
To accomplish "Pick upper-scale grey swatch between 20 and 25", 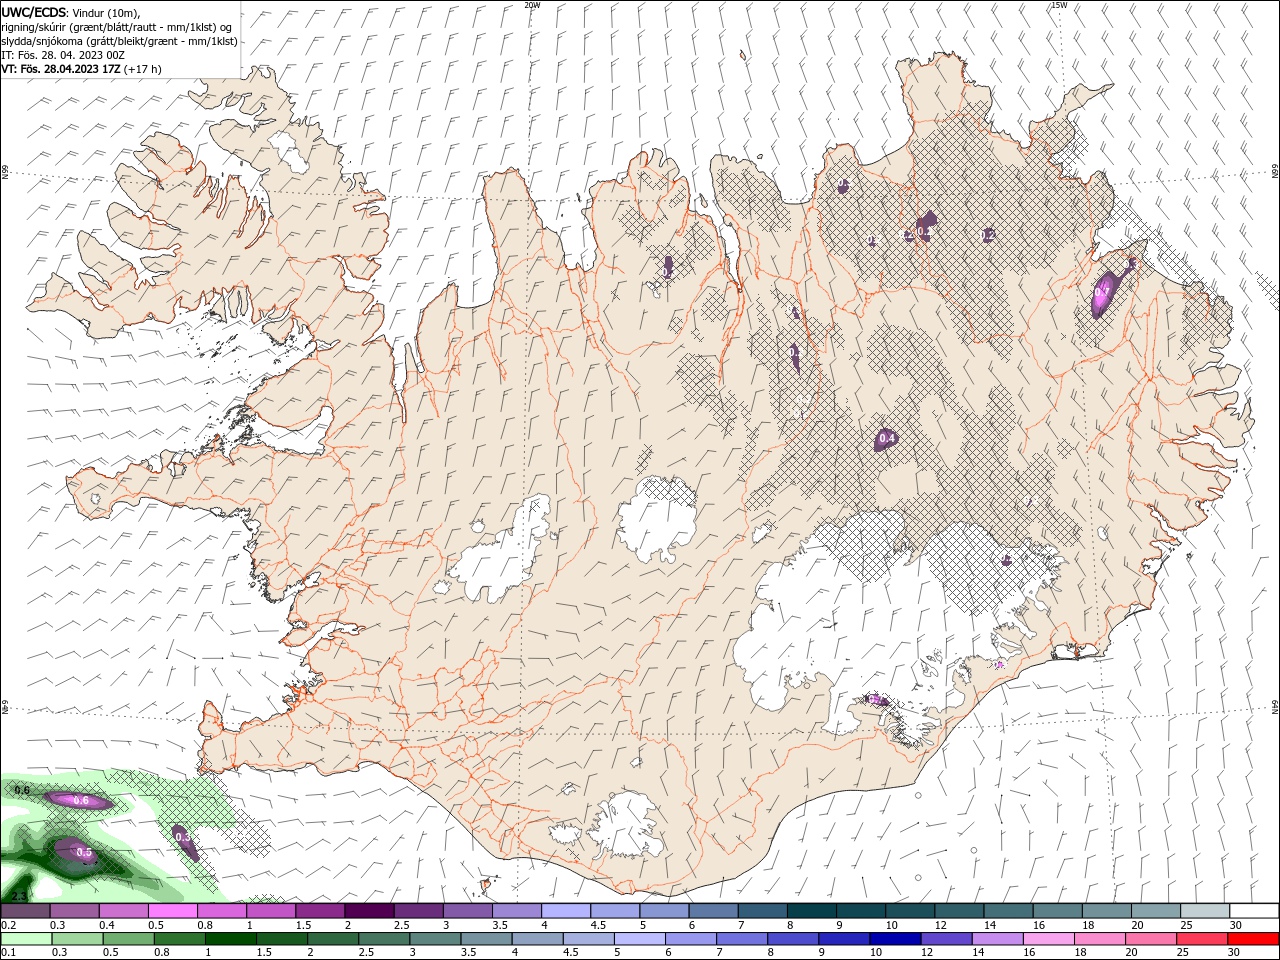I will click(x=1155, y=911).
